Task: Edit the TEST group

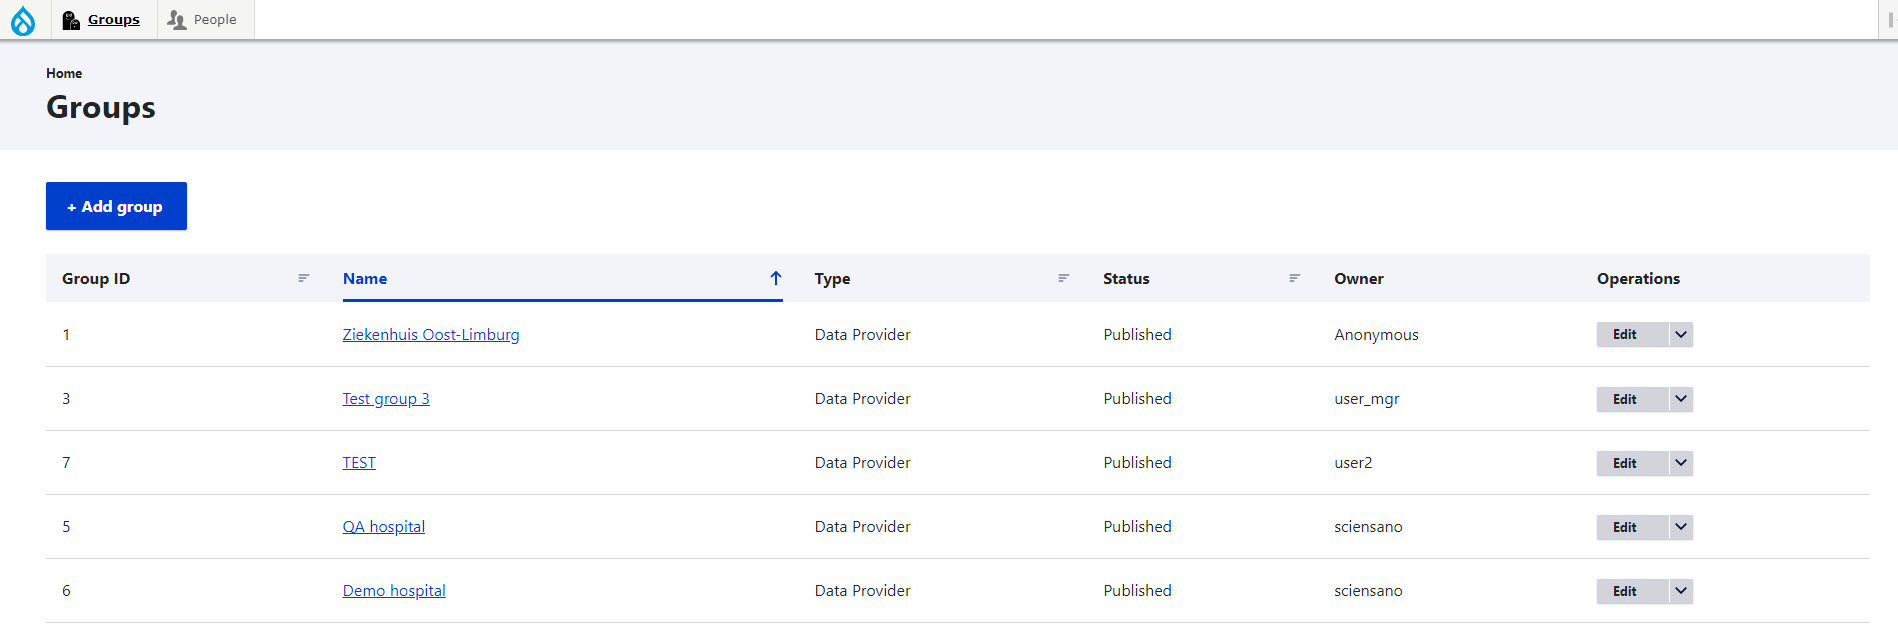Action: click(1625, 463)
